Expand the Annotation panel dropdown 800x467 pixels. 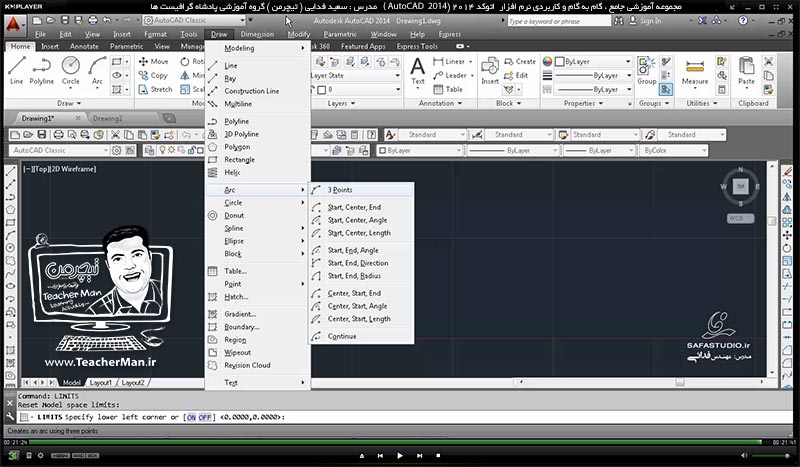(x=440, y=103)
